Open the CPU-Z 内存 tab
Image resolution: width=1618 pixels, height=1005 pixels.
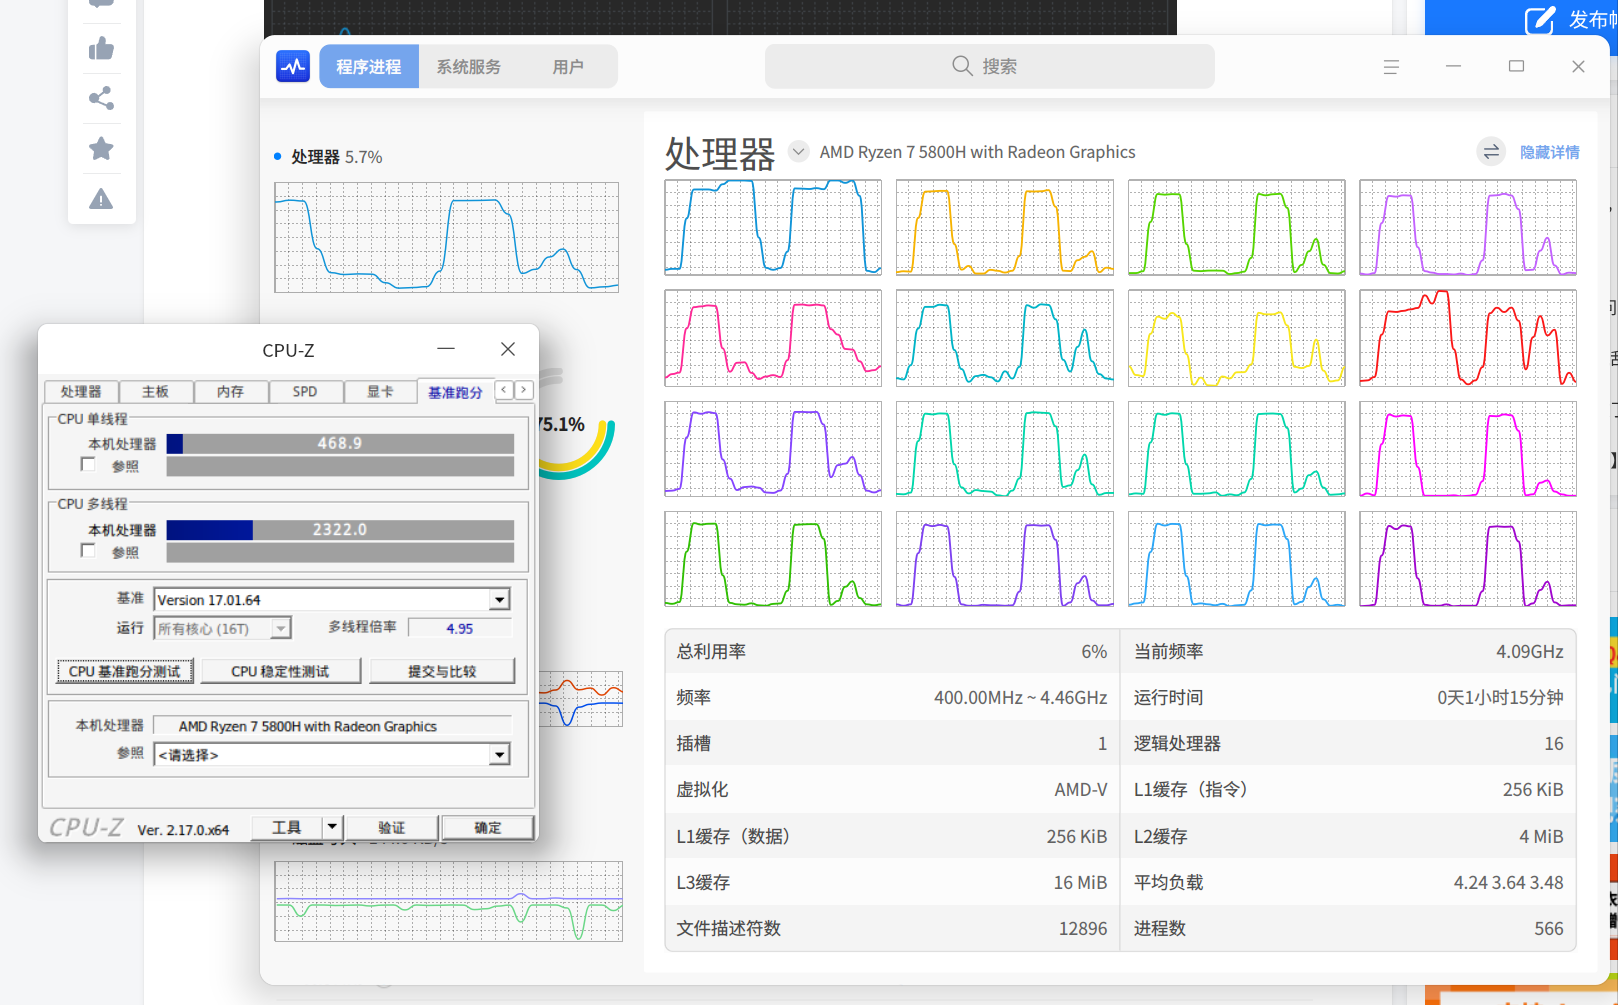(230, 391)
